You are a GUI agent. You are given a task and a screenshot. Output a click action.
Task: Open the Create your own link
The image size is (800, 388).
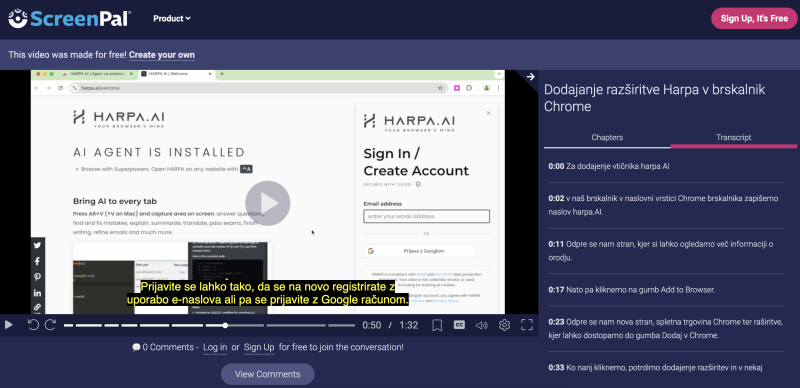coord(162,55)
